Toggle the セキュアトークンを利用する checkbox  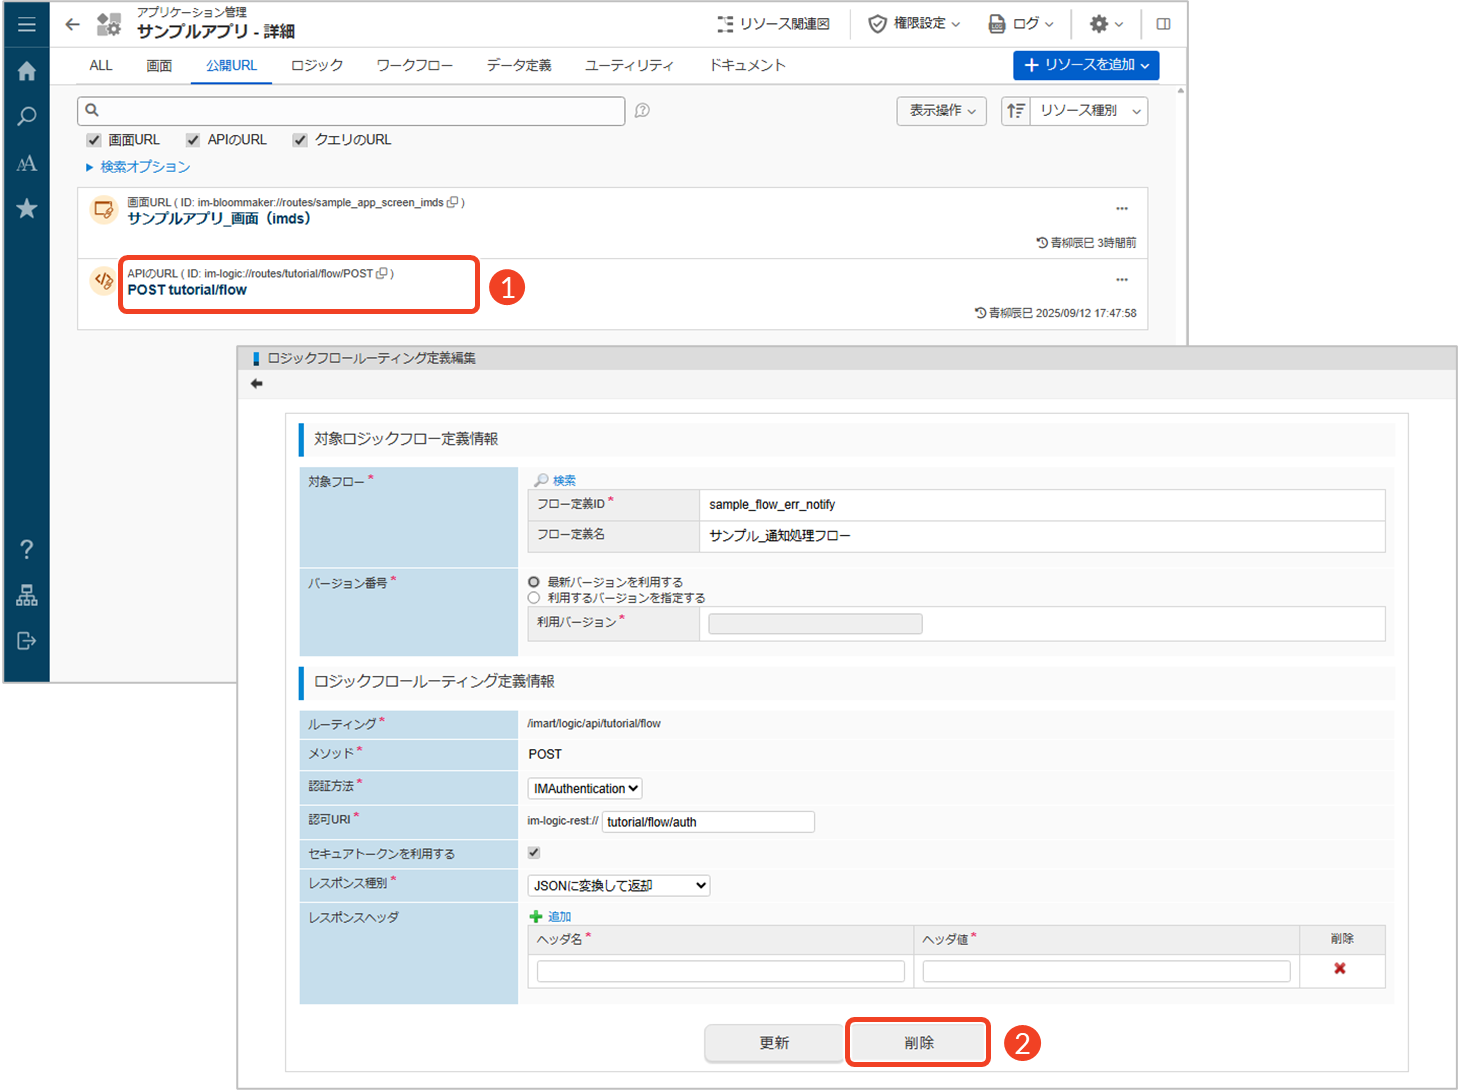(x=534, y=853)
